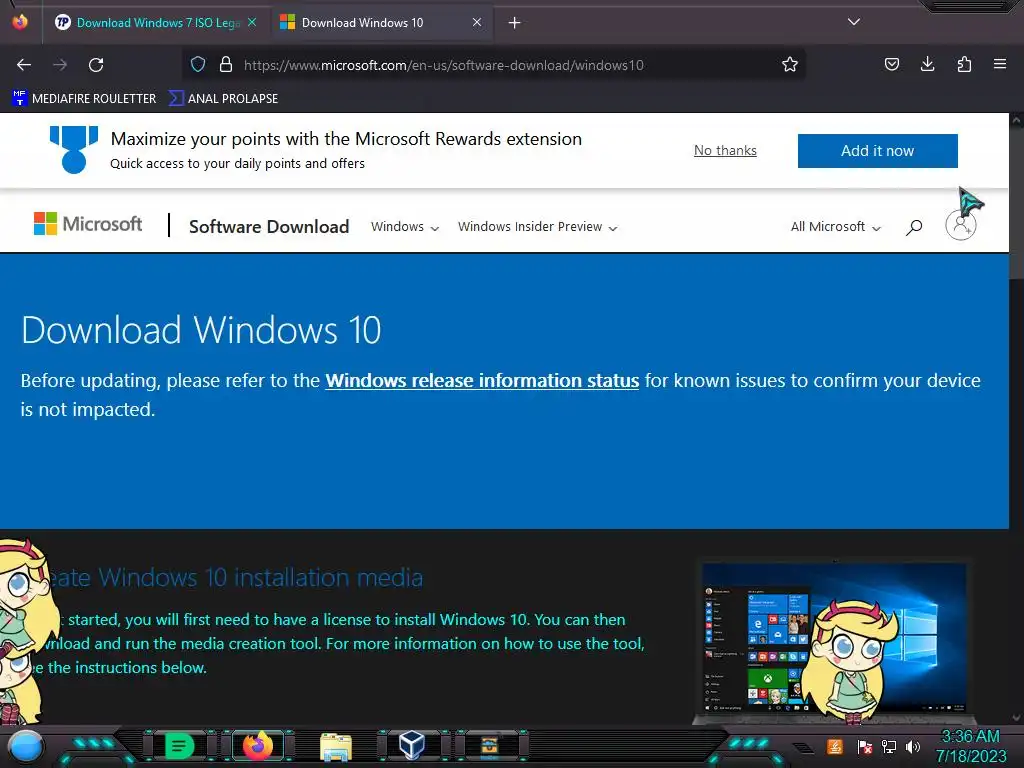Open VirtualBox from the taskbar
This screenshot has width=1024, height=768.
412,745
